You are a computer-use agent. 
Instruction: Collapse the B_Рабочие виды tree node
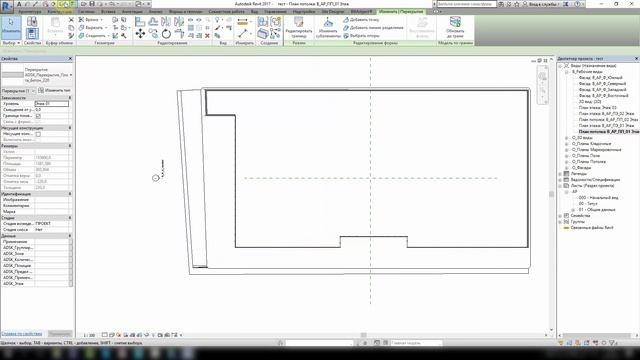click(567, 72)
